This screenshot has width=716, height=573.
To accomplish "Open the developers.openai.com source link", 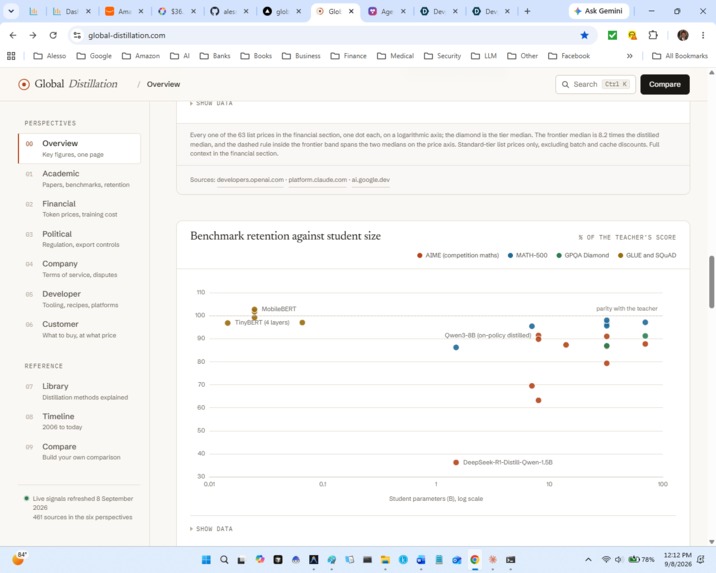I will coord(250,180).
